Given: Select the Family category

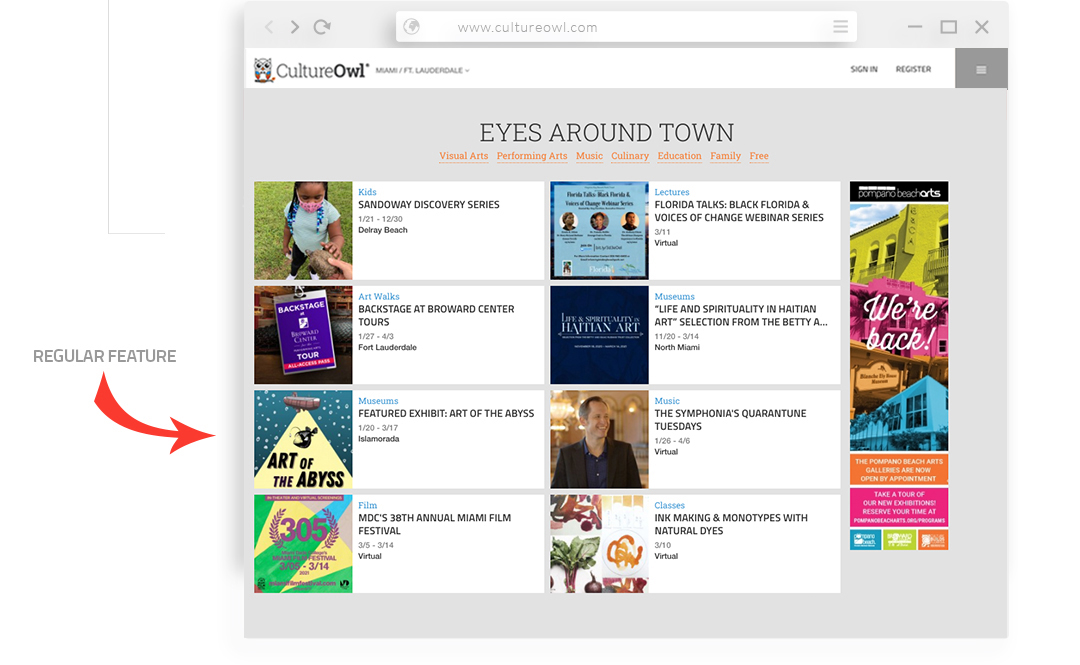Looking at the screenshot, I should click(725, 156).
